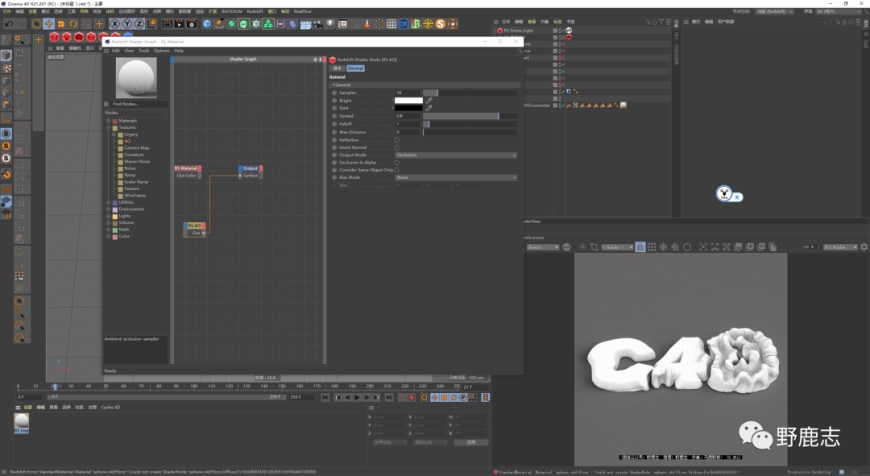Viewport: 870px width, 476px height.
Task: Click the Light bulb icon
Action: [x=330, y=24]
